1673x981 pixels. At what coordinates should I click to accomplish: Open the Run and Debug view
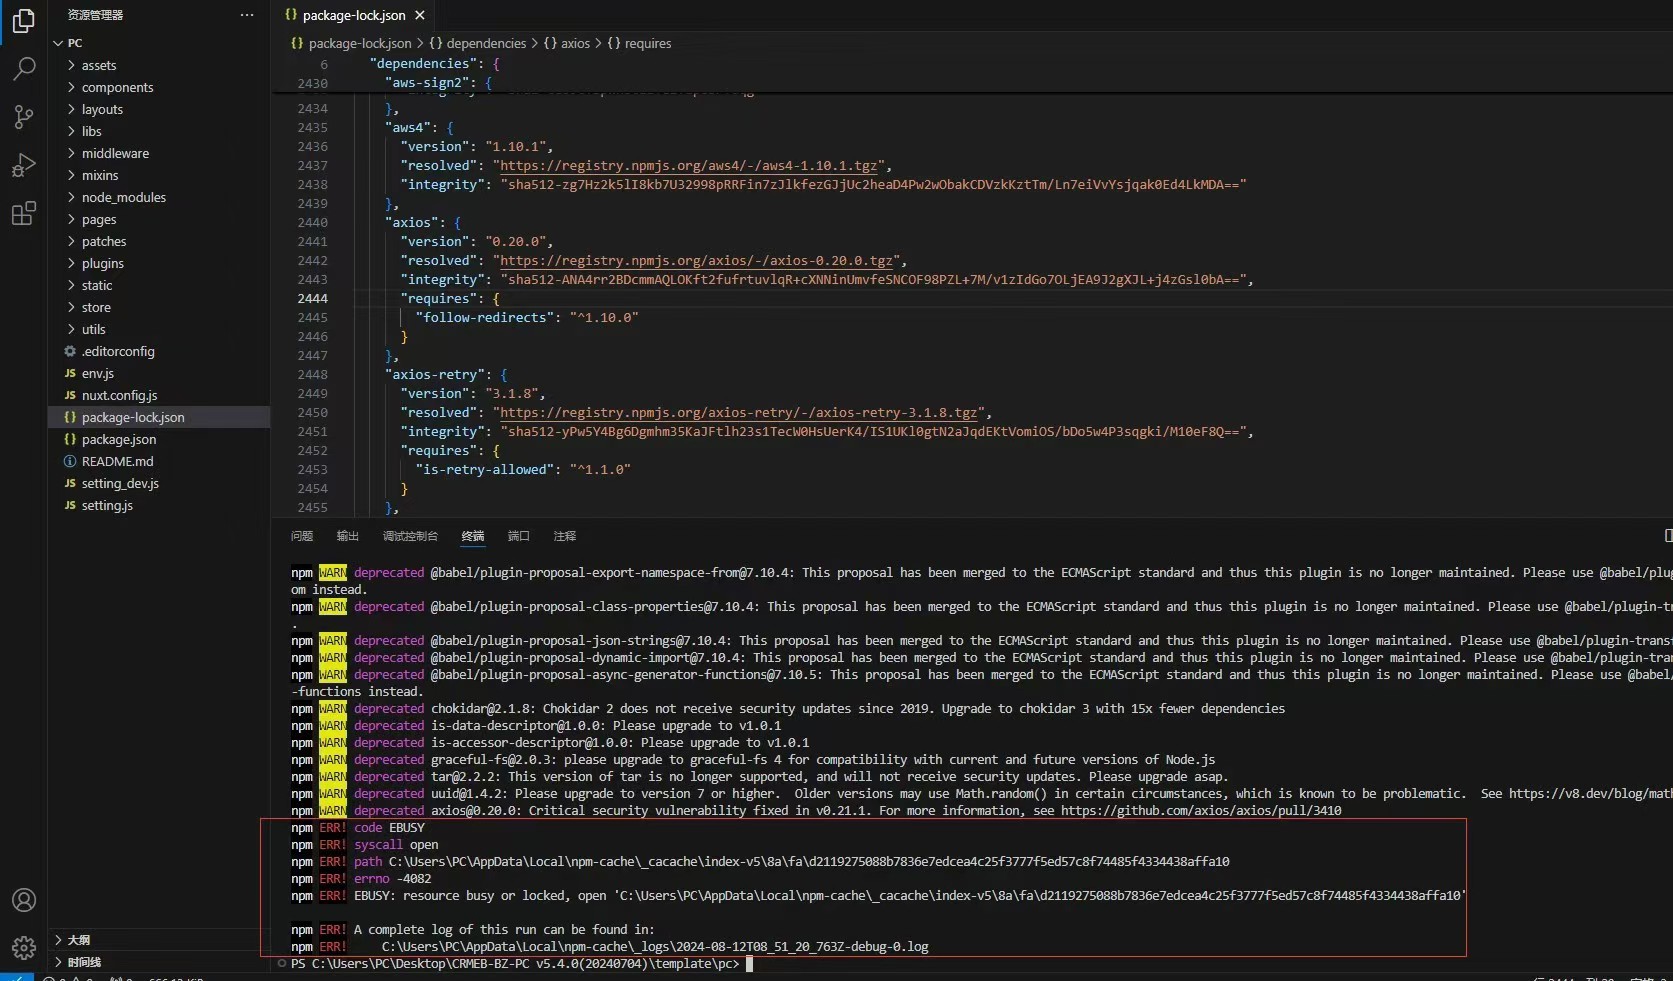point(23,165)
